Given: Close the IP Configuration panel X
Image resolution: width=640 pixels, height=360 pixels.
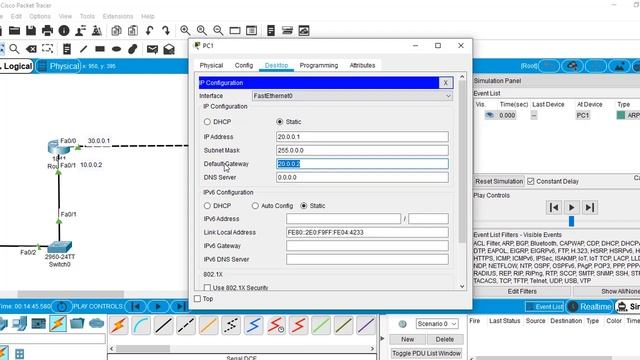Looking at the screenshot, I should 446,83.
